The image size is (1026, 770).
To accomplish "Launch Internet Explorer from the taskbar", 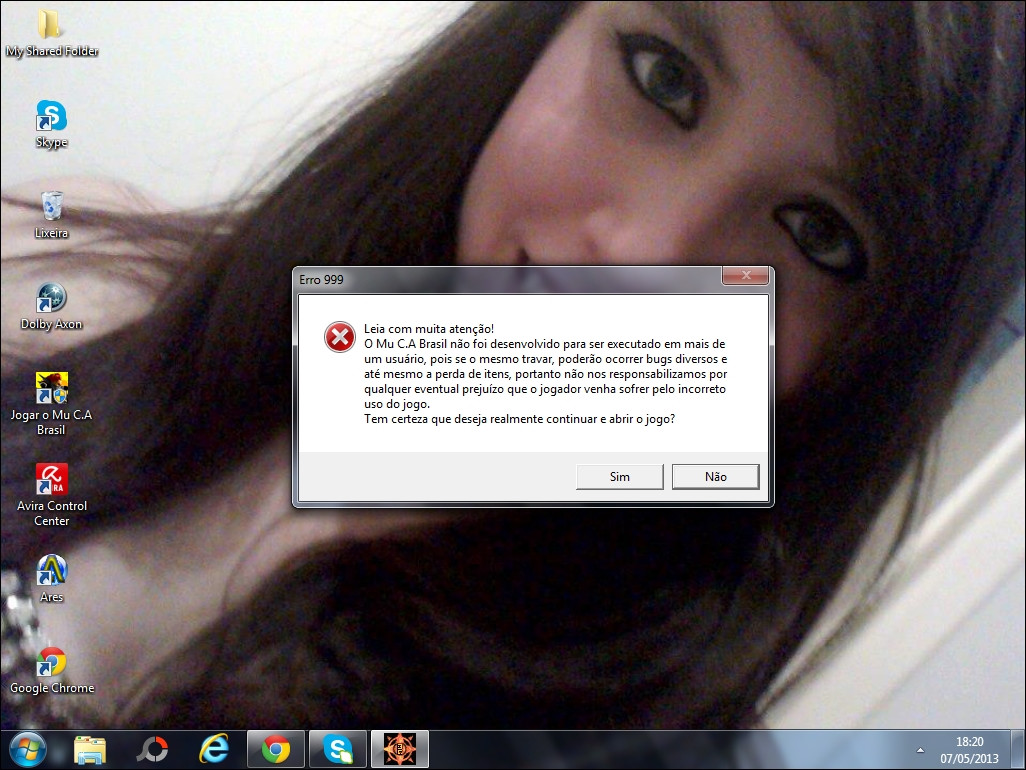I will (x=213, y=748).
